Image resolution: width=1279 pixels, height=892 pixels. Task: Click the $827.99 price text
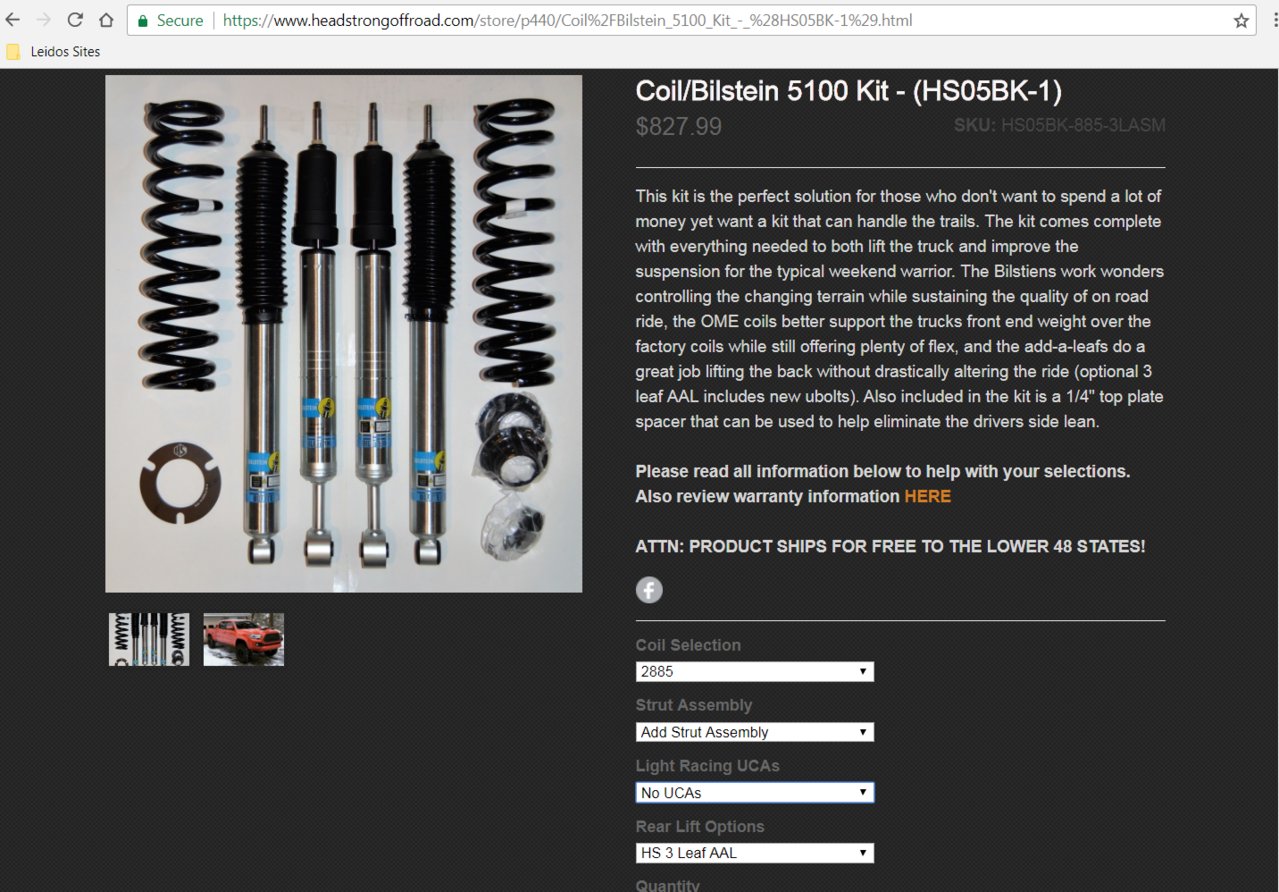pos(678,127)
